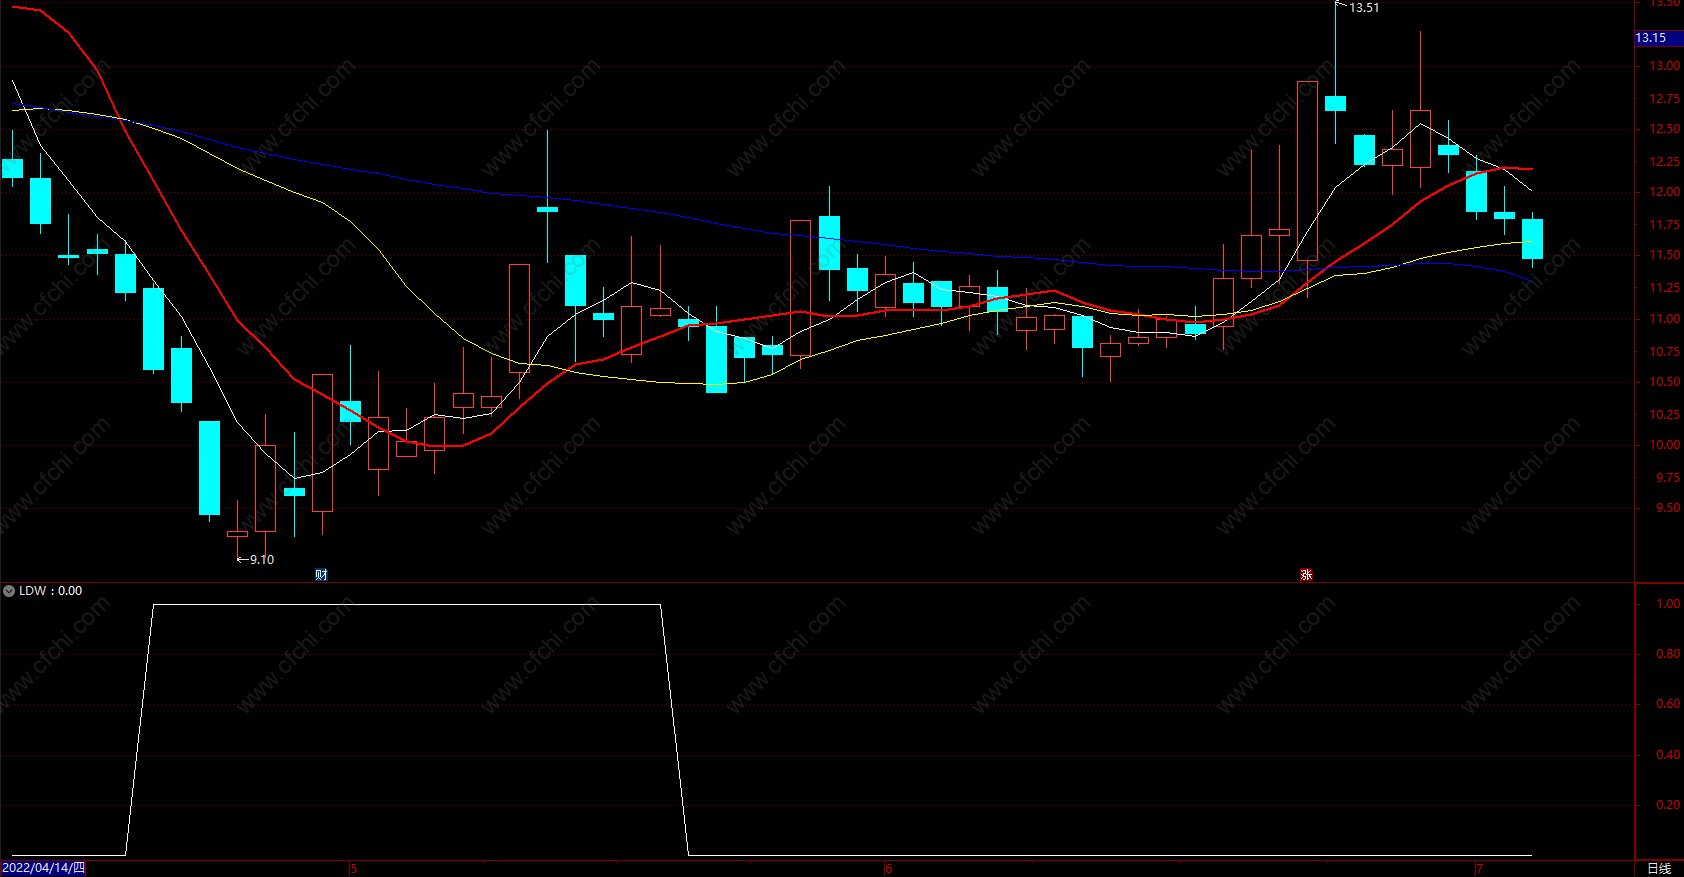Screen dimensions: 1684x877
Task: Click the 13.00 price axis label
Action: [1665, 66]
